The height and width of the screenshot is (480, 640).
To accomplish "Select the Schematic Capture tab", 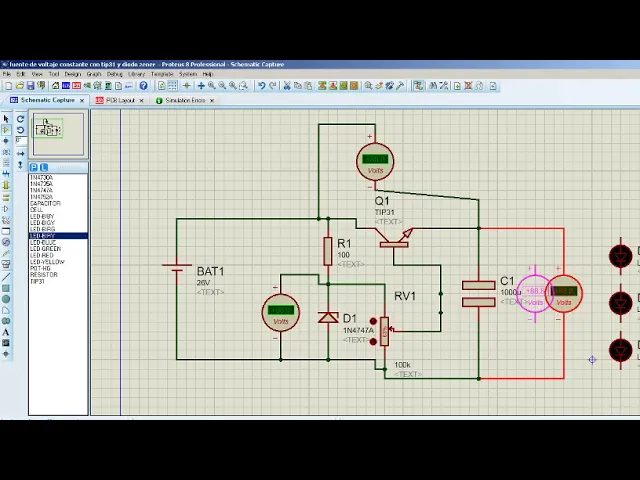I will 47,100.
